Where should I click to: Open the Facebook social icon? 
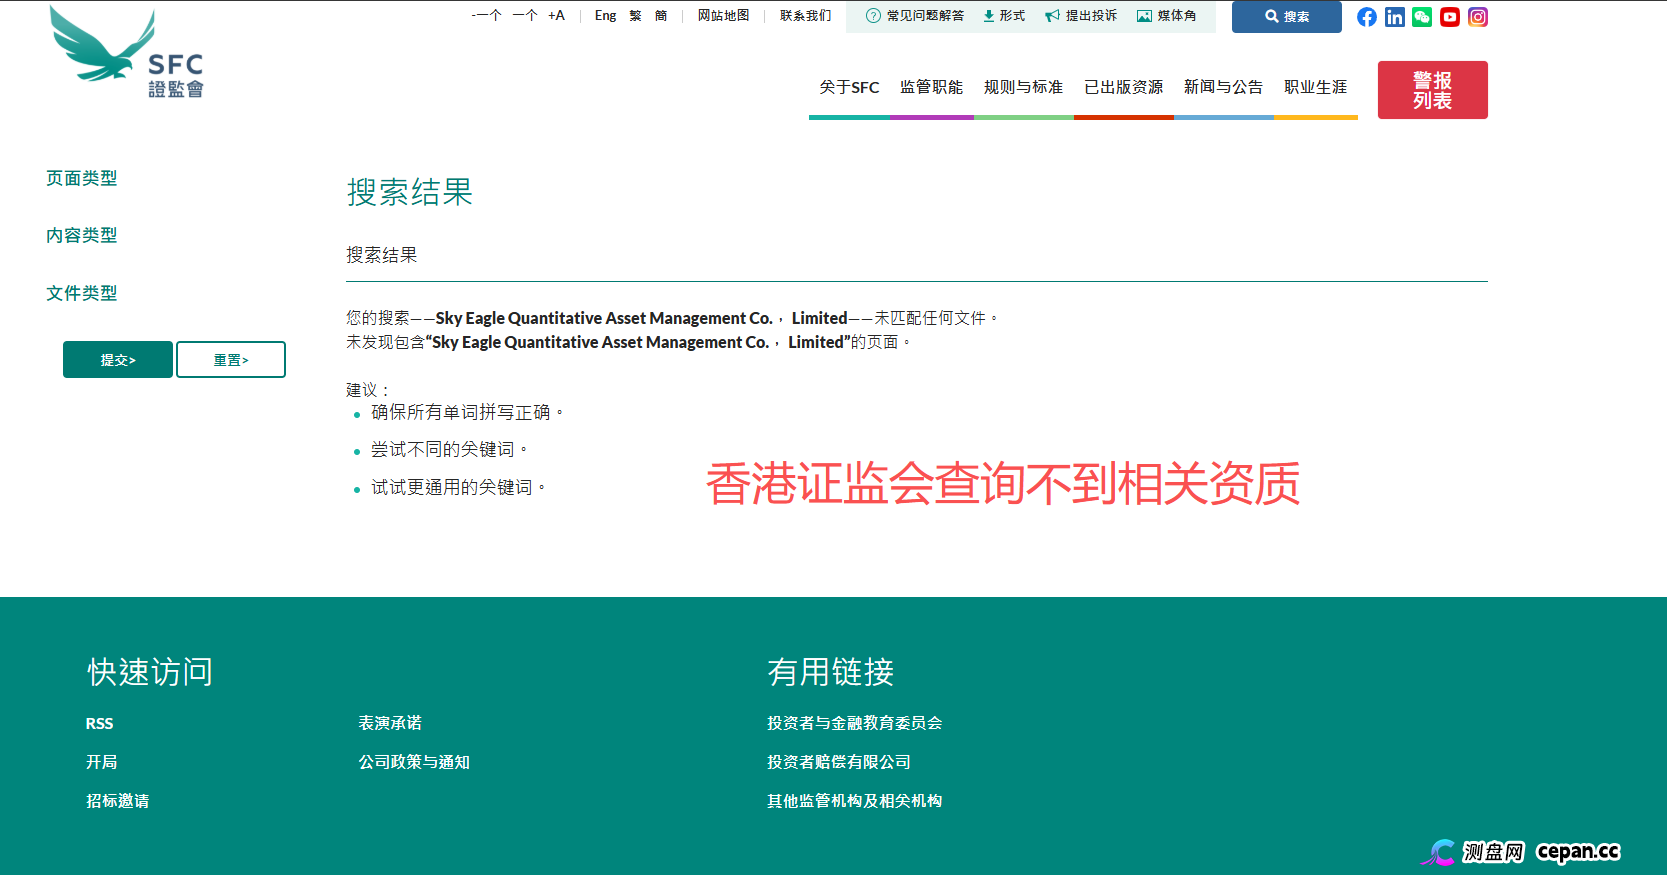(x=1367, y=17)
